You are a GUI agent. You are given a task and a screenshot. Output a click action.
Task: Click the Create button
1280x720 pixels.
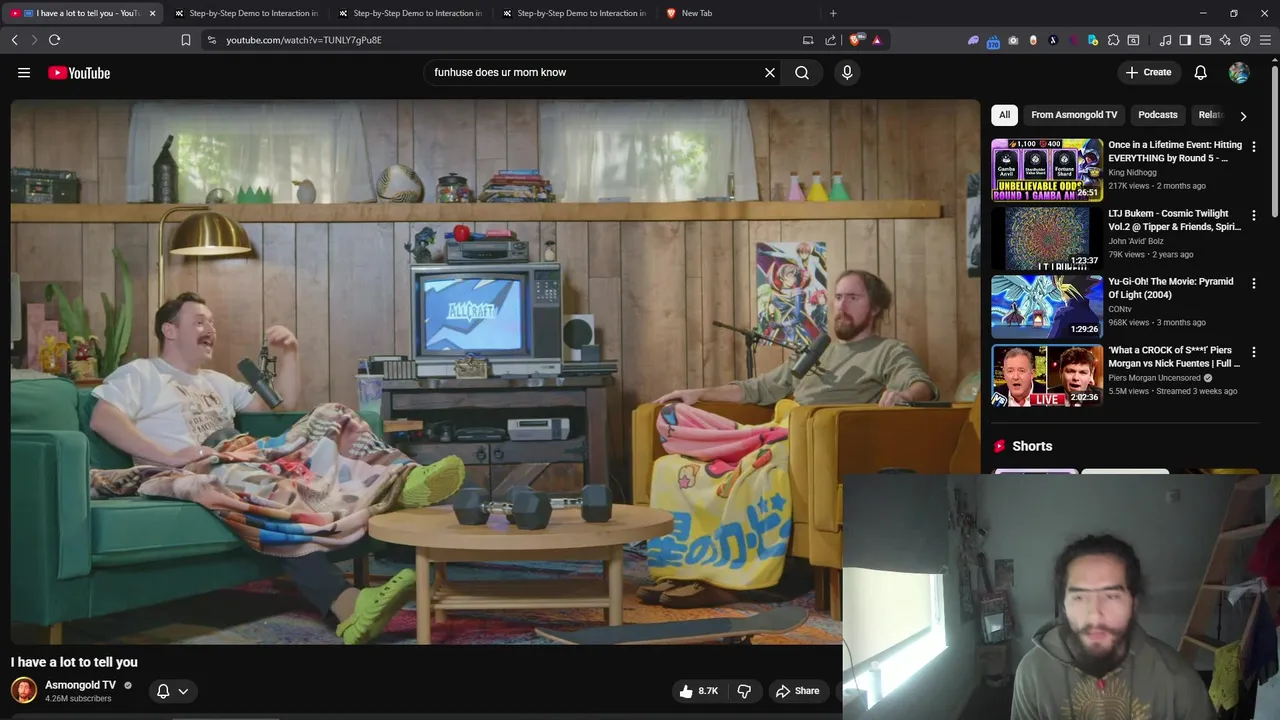point(1148,72)
